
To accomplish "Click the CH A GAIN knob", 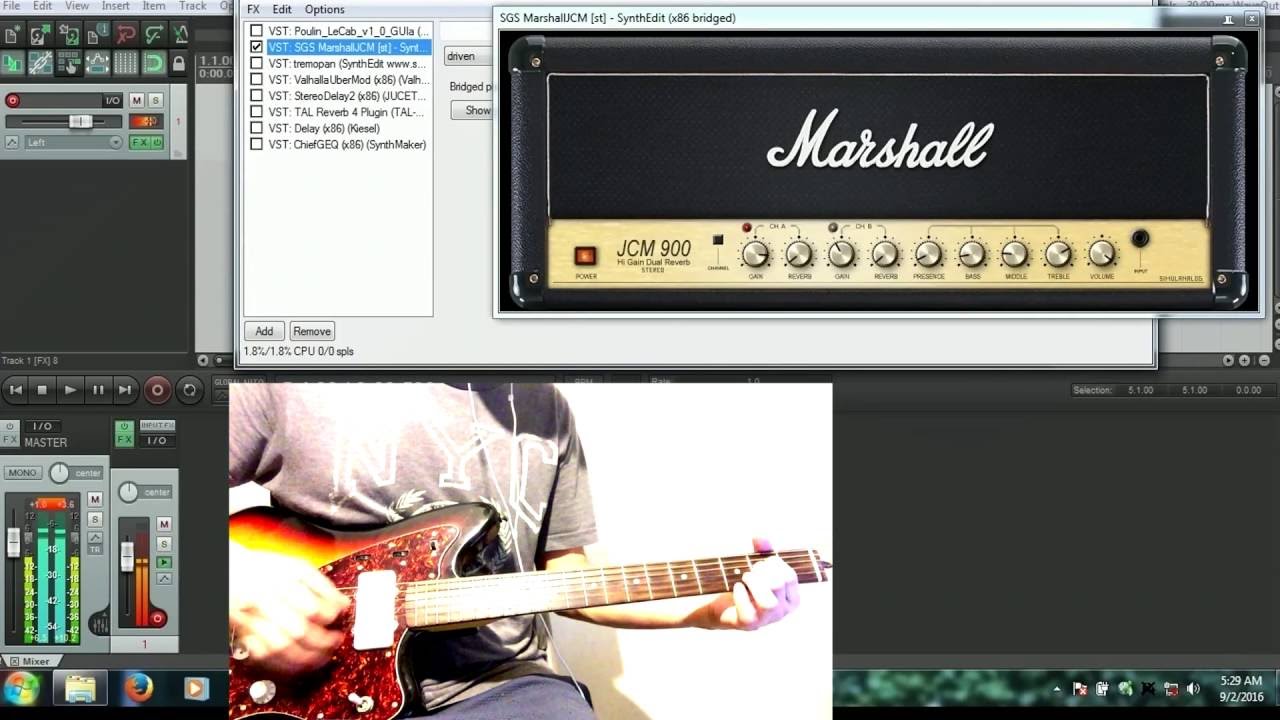I will pyautogui.click(x=756, y=254).
